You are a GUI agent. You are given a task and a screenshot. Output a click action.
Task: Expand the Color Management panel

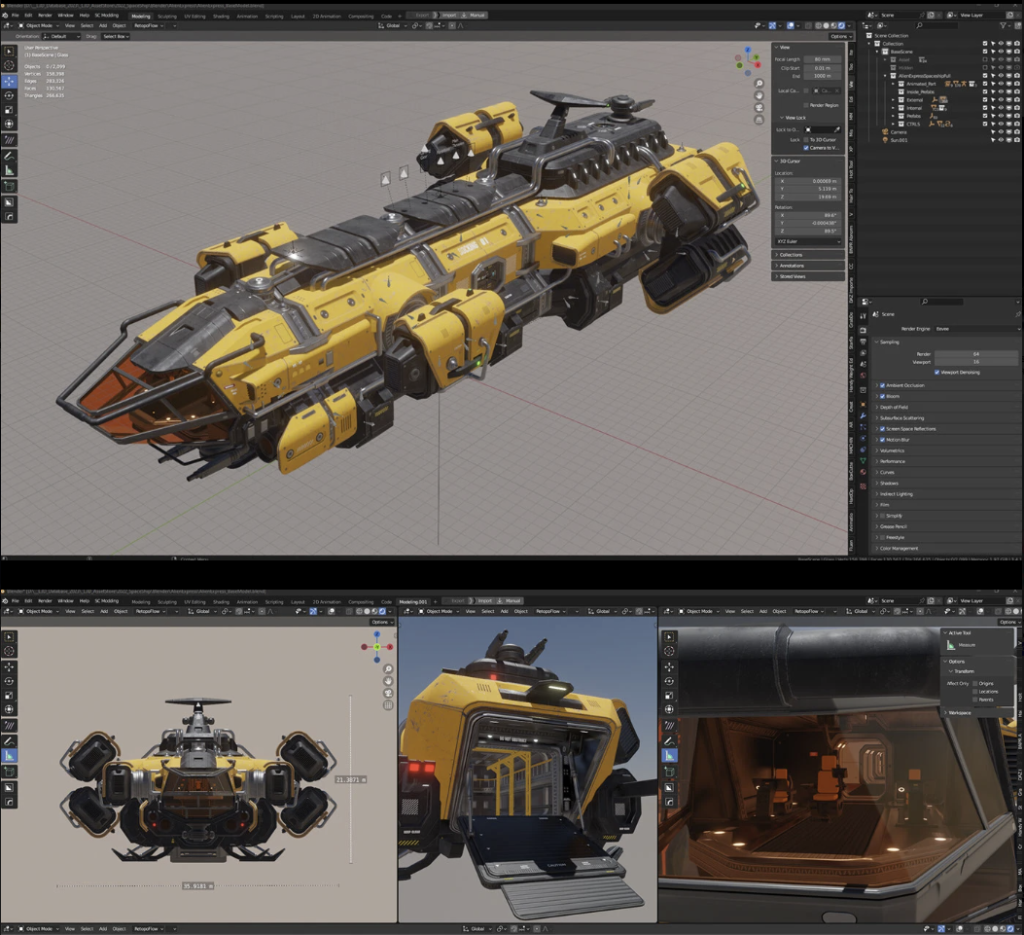pyautogui.click(x=948, y=548)
